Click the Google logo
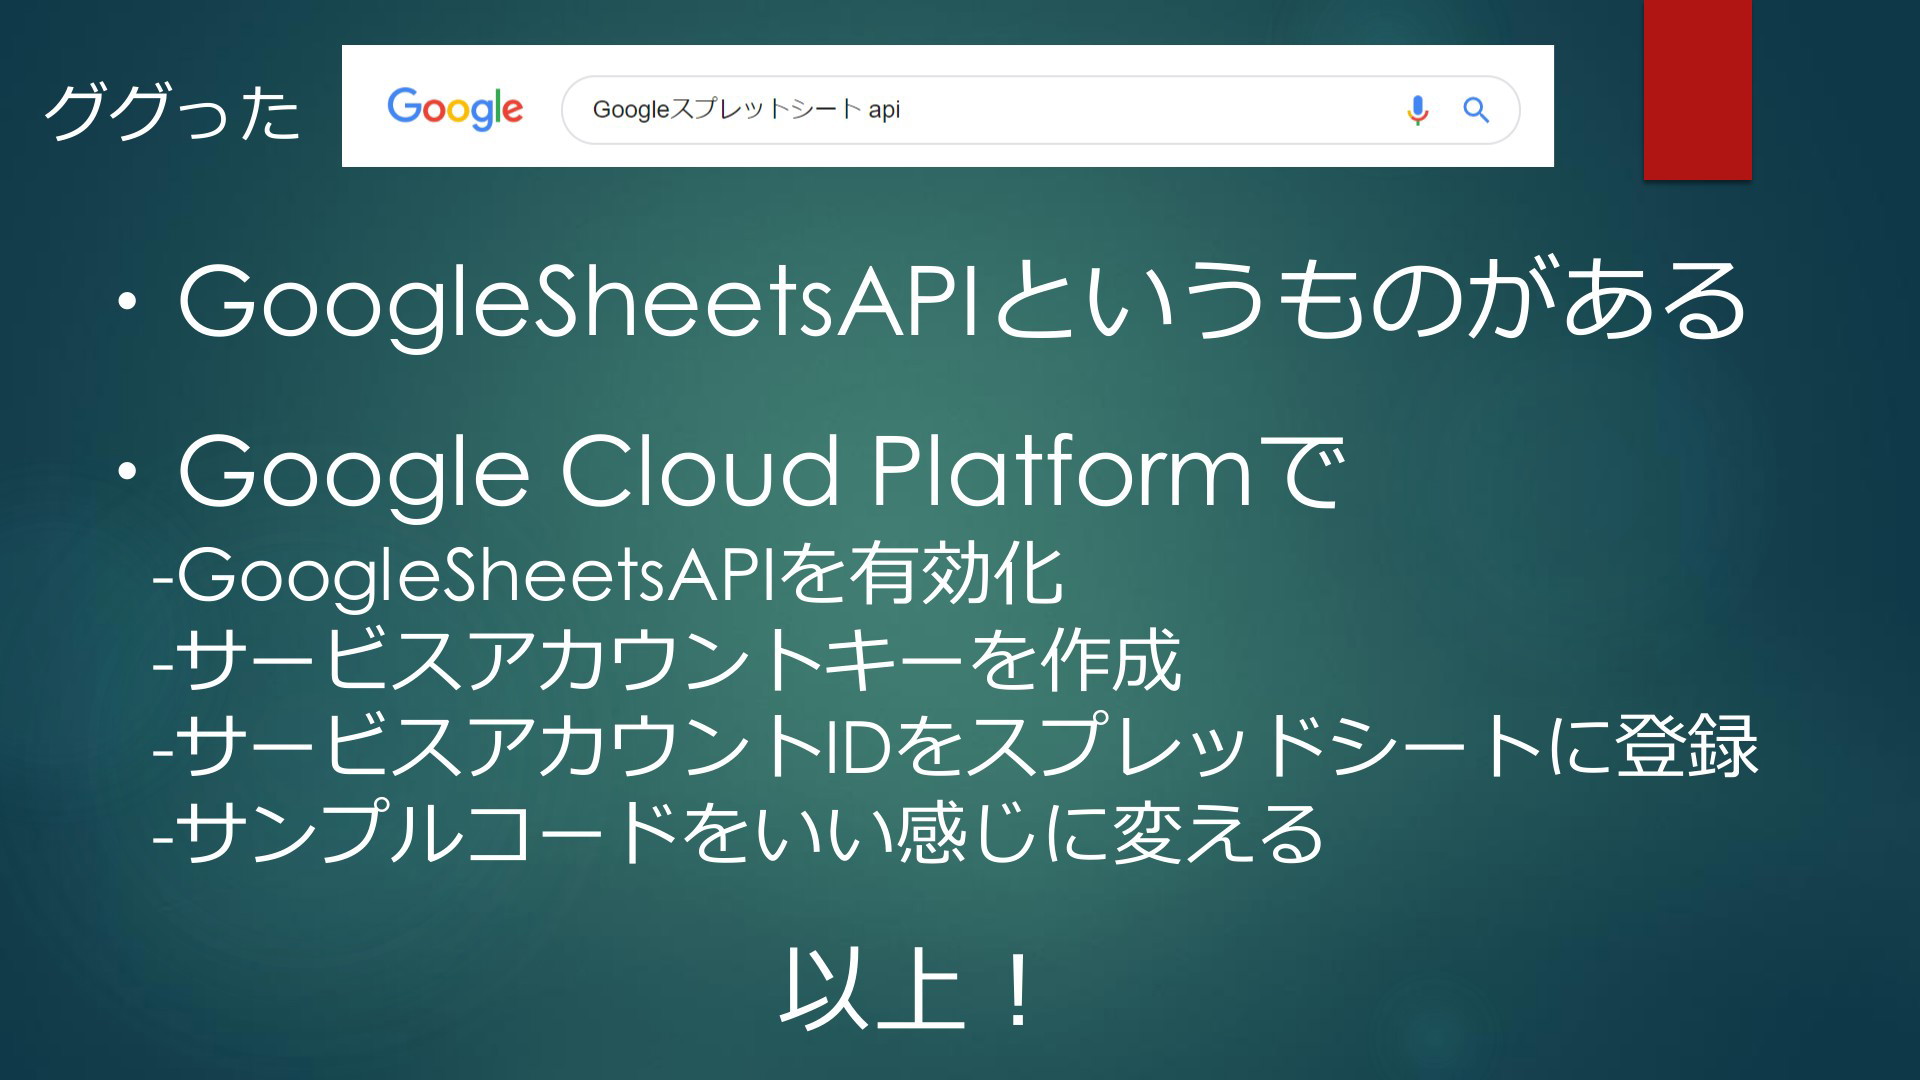The width and height of the screenshot is (1920, 1080). coord(455,109)
